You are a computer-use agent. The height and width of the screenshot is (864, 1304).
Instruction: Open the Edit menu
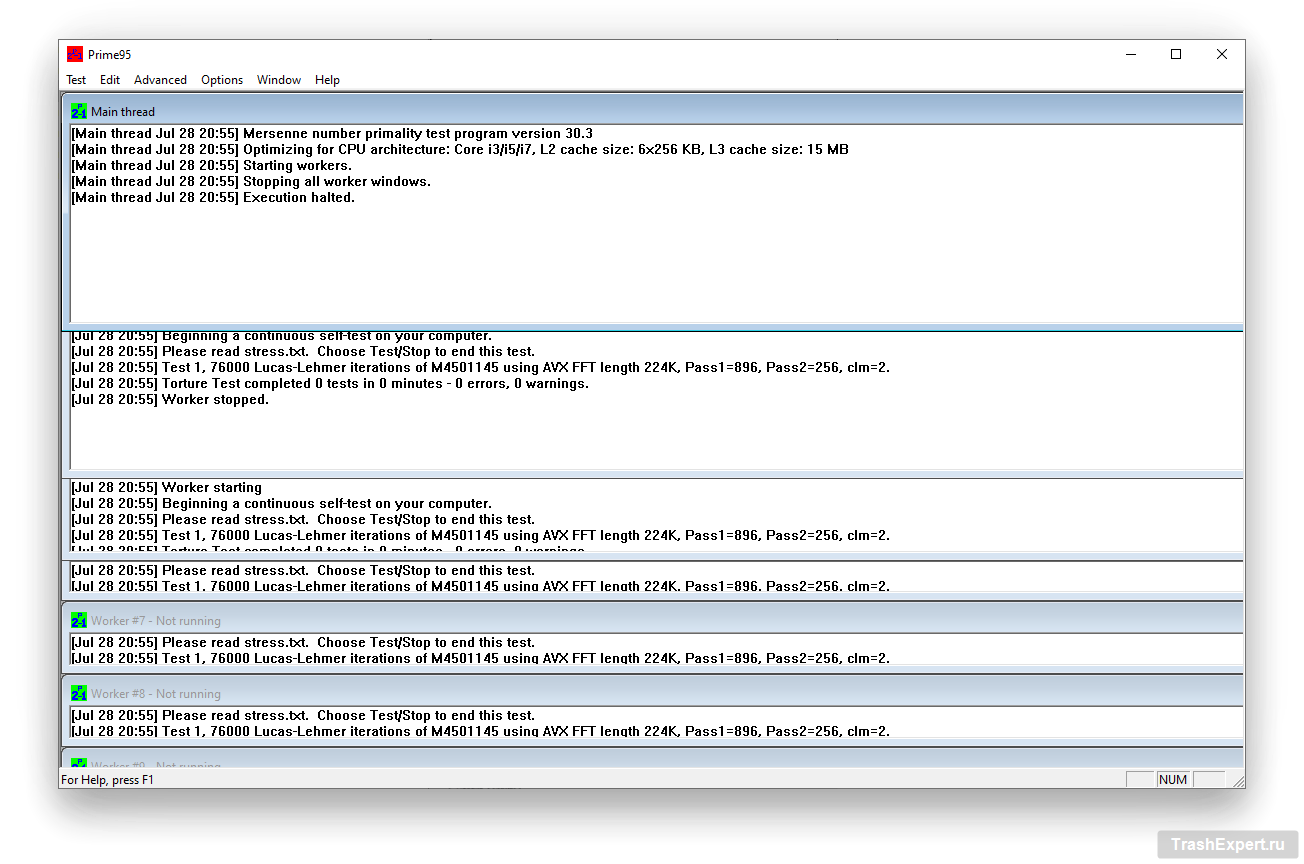[x=110, y=80]
